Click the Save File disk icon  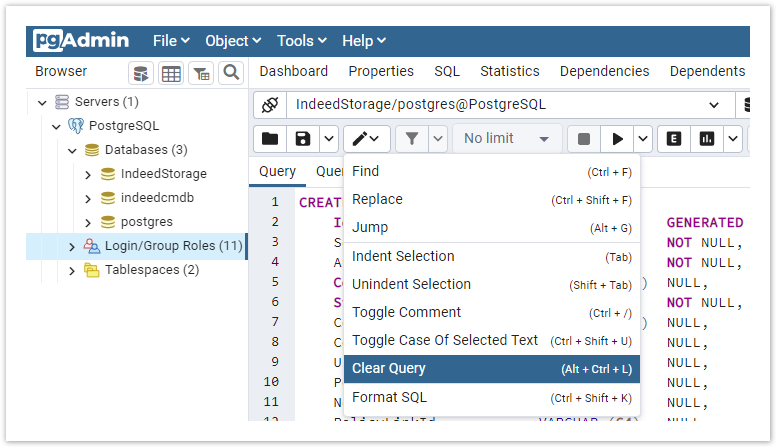(302, 139)
